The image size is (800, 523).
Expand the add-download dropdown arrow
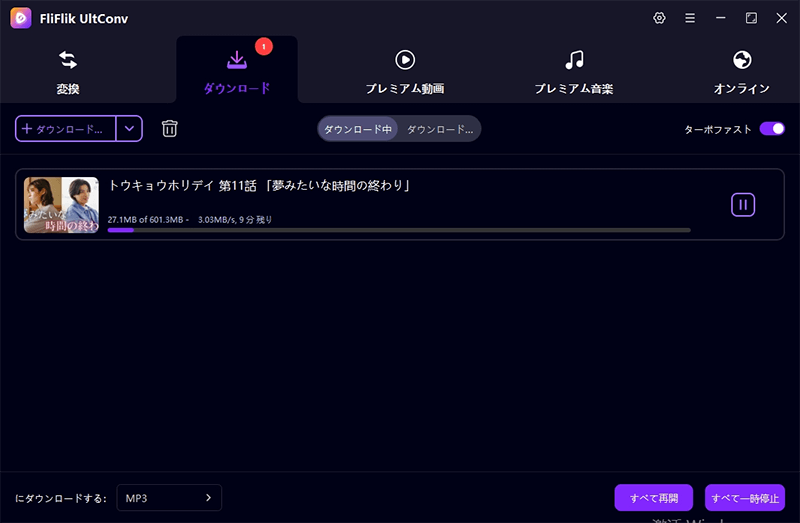pos(129,129)
